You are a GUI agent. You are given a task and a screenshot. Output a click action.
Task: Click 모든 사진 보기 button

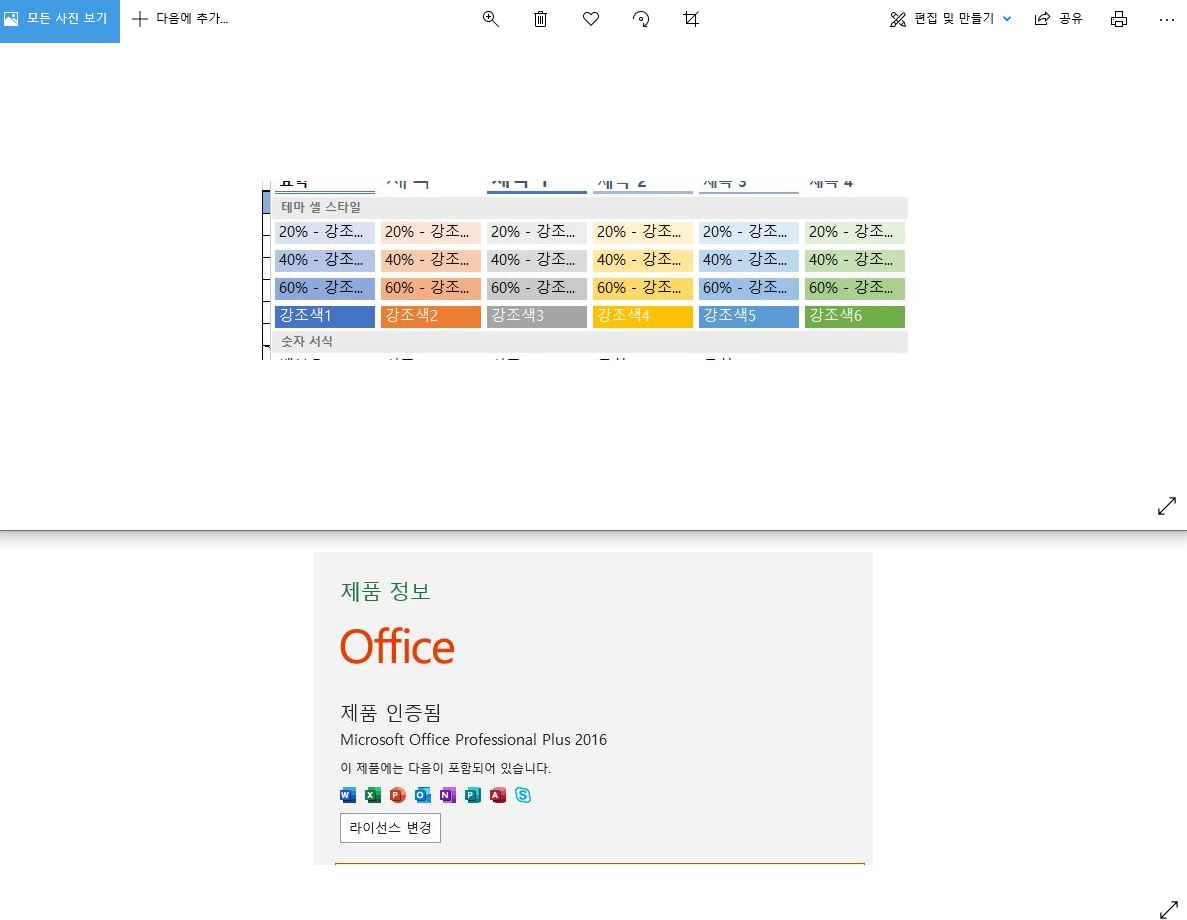(x=60, y=19)
